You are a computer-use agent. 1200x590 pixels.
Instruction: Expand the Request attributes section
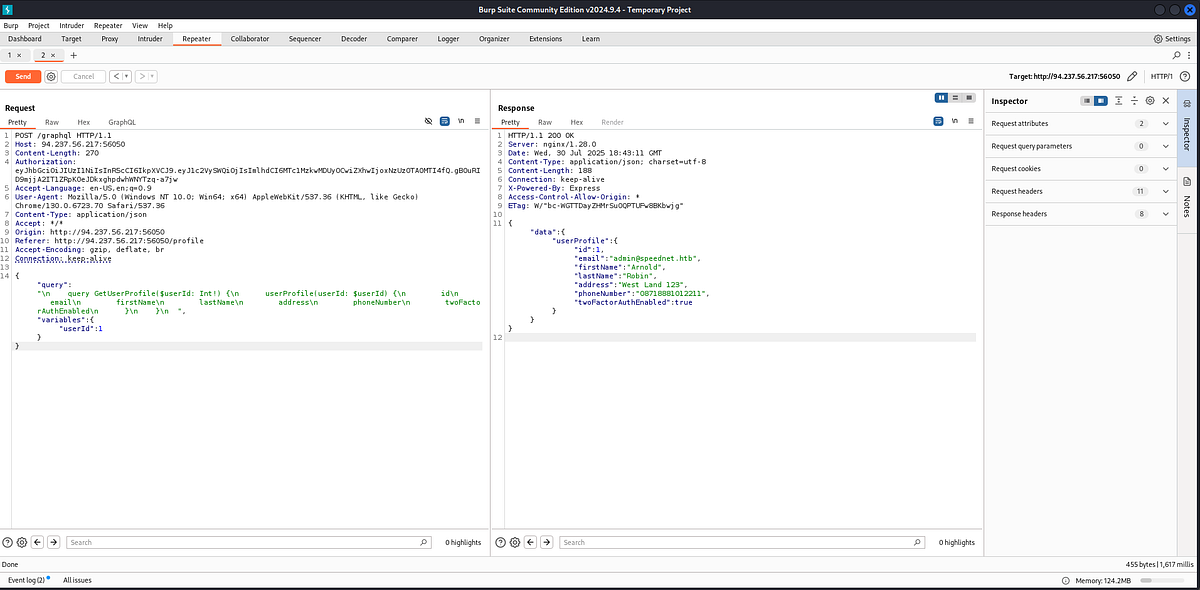[1081, 123]
